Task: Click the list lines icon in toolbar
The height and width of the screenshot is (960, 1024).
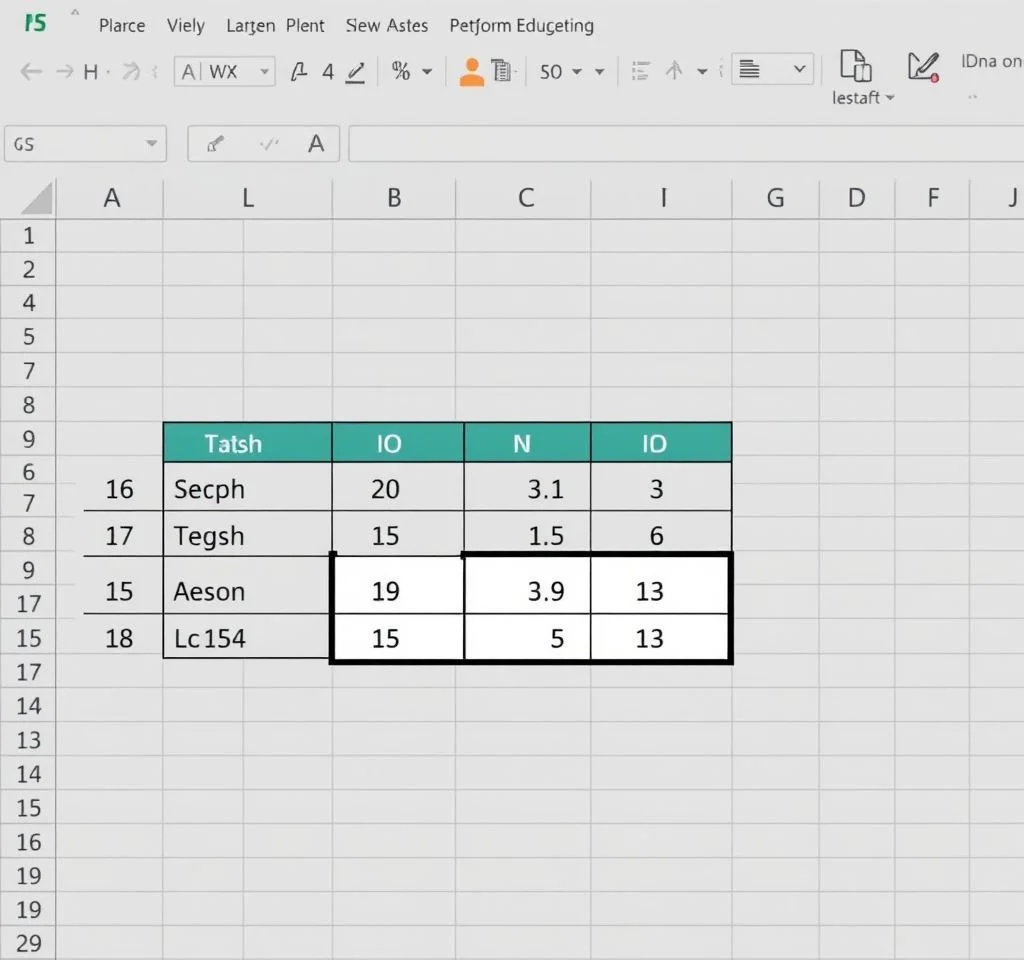Action: pyautogui.click(x=641, y=71)
